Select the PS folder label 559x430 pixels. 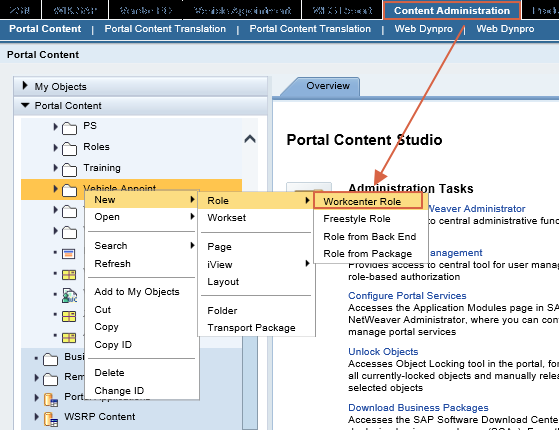point(90,126)
